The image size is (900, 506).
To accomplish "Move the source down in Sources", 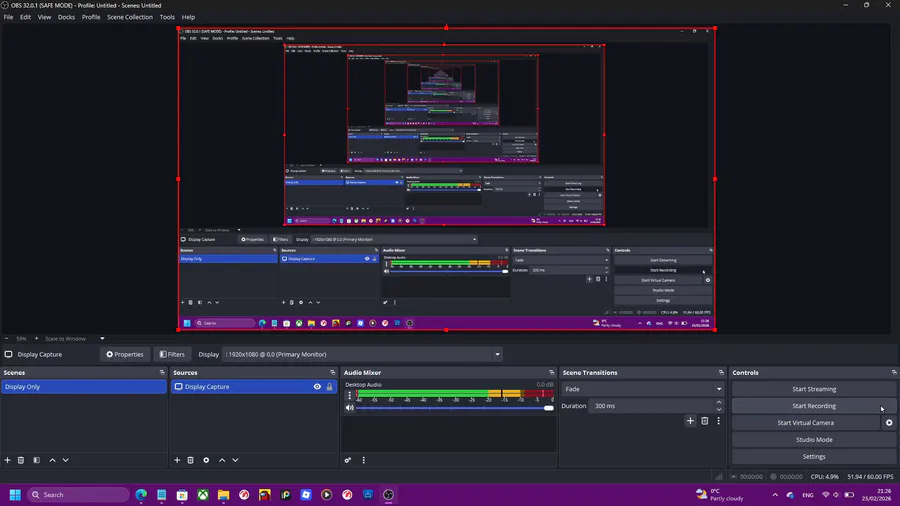I will click(235, 460).
